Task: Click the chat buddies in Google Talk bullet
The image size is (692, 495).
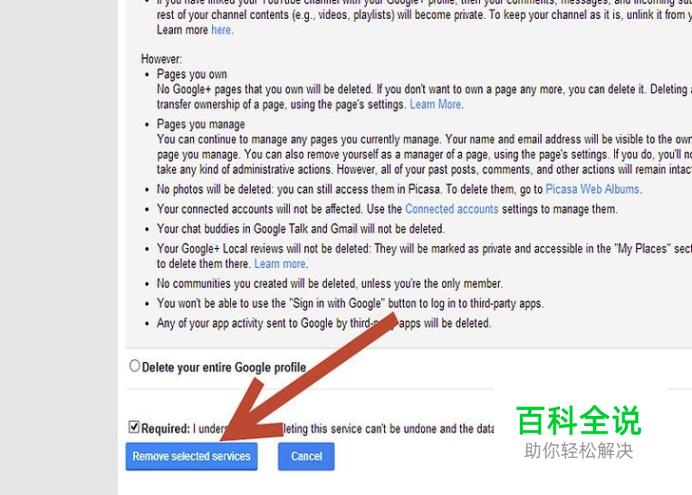Action: coord(301,229)
